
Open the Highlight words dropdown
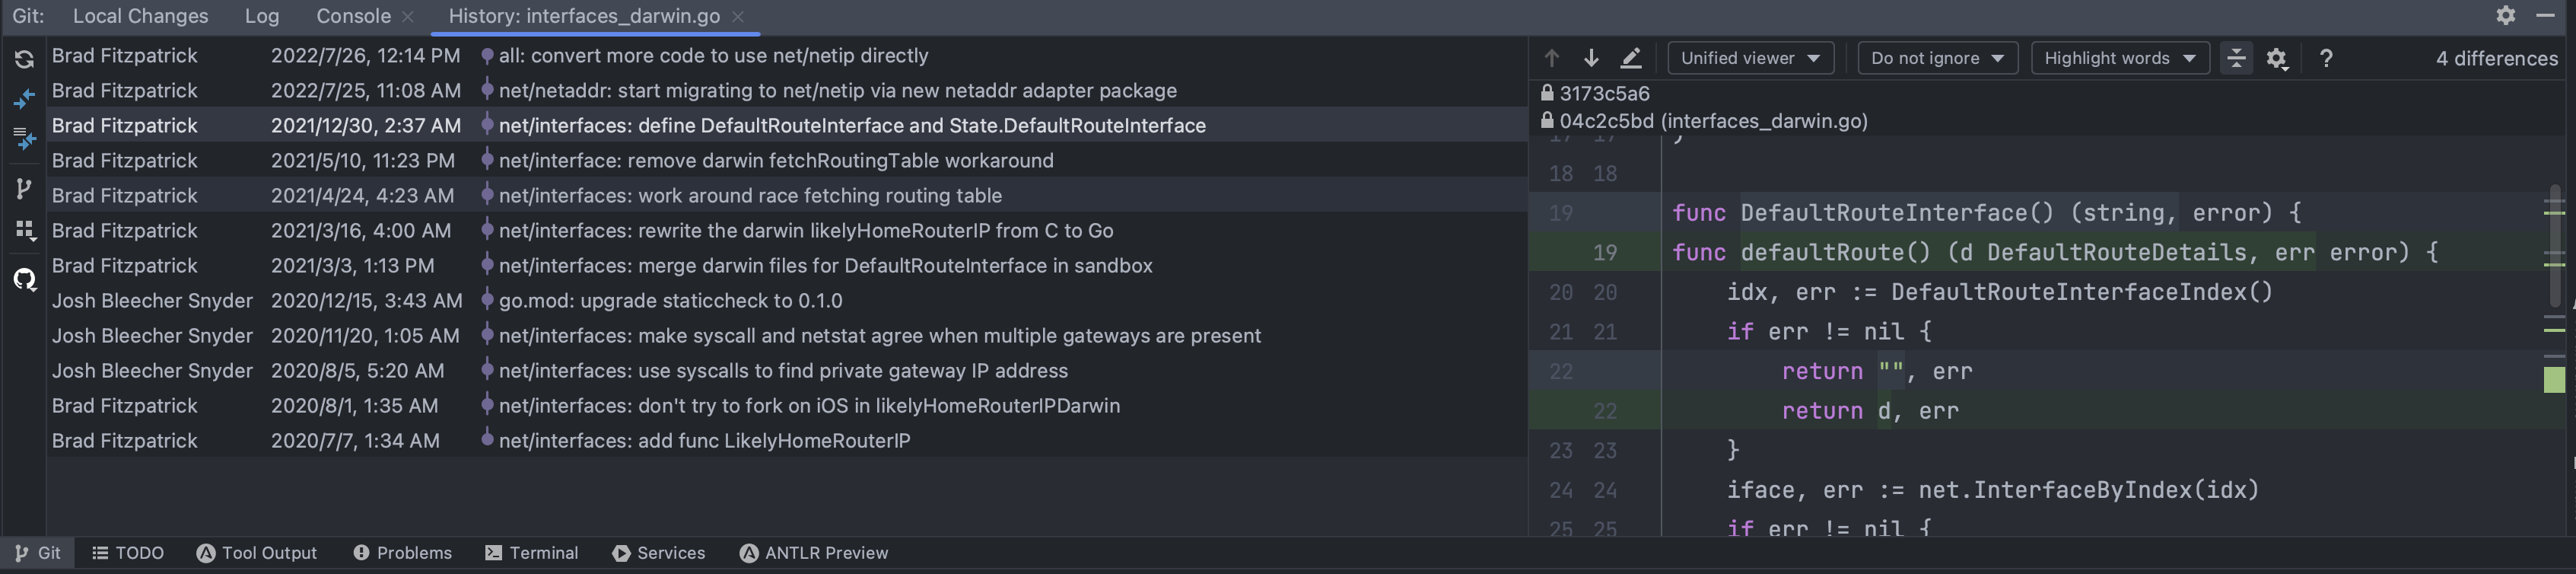[2120, 58]
